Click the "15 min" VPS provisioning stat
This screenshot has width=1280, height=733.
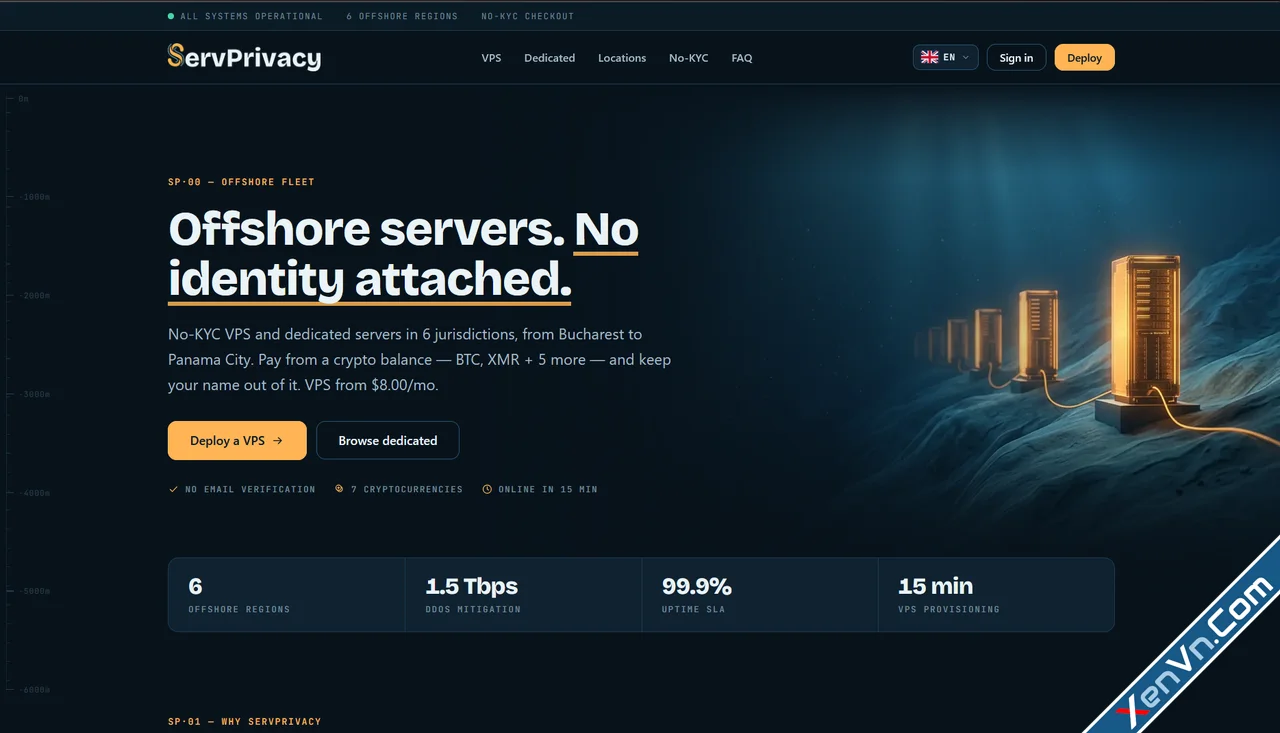(936, 586)
